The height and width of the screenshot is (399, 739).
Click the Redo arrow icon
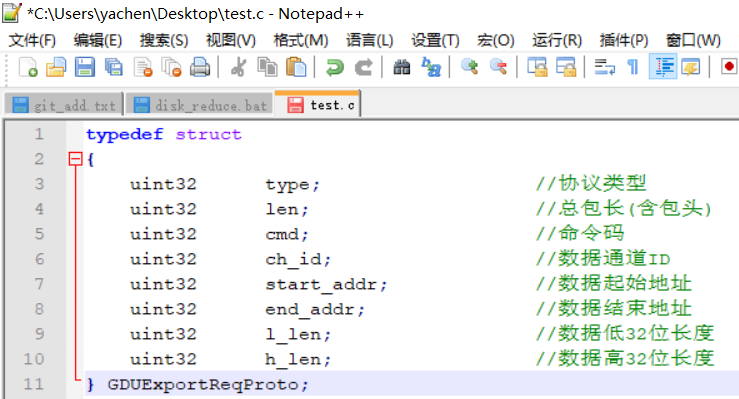click(363, 67)
